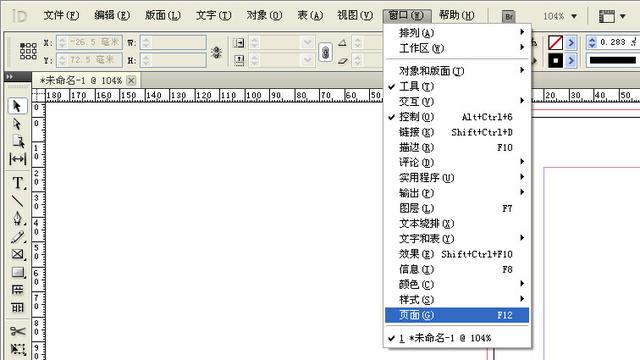Select the horizontal grid tool

click(x=18, y=290)
